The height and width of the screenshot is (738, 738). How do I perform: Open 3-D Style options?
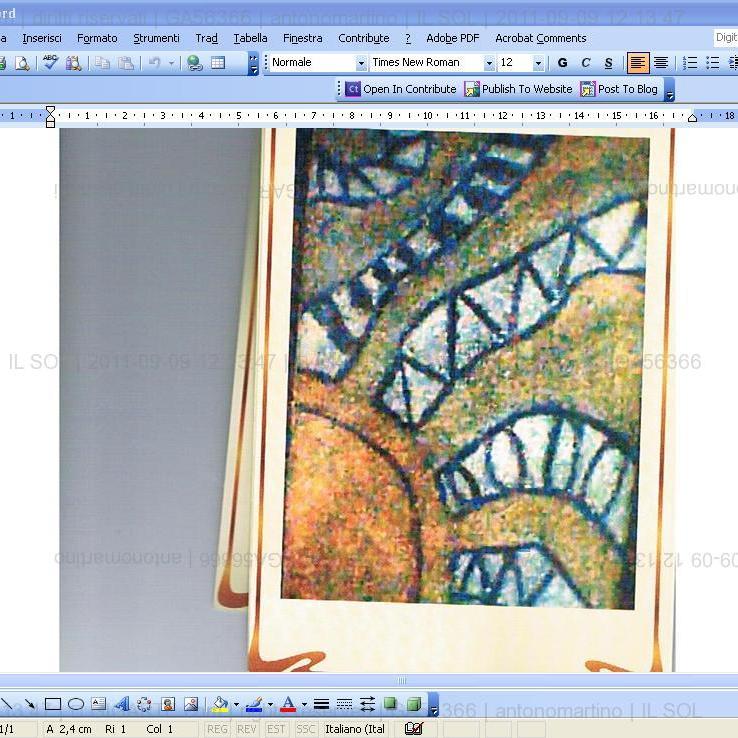[x=414, y=704]
